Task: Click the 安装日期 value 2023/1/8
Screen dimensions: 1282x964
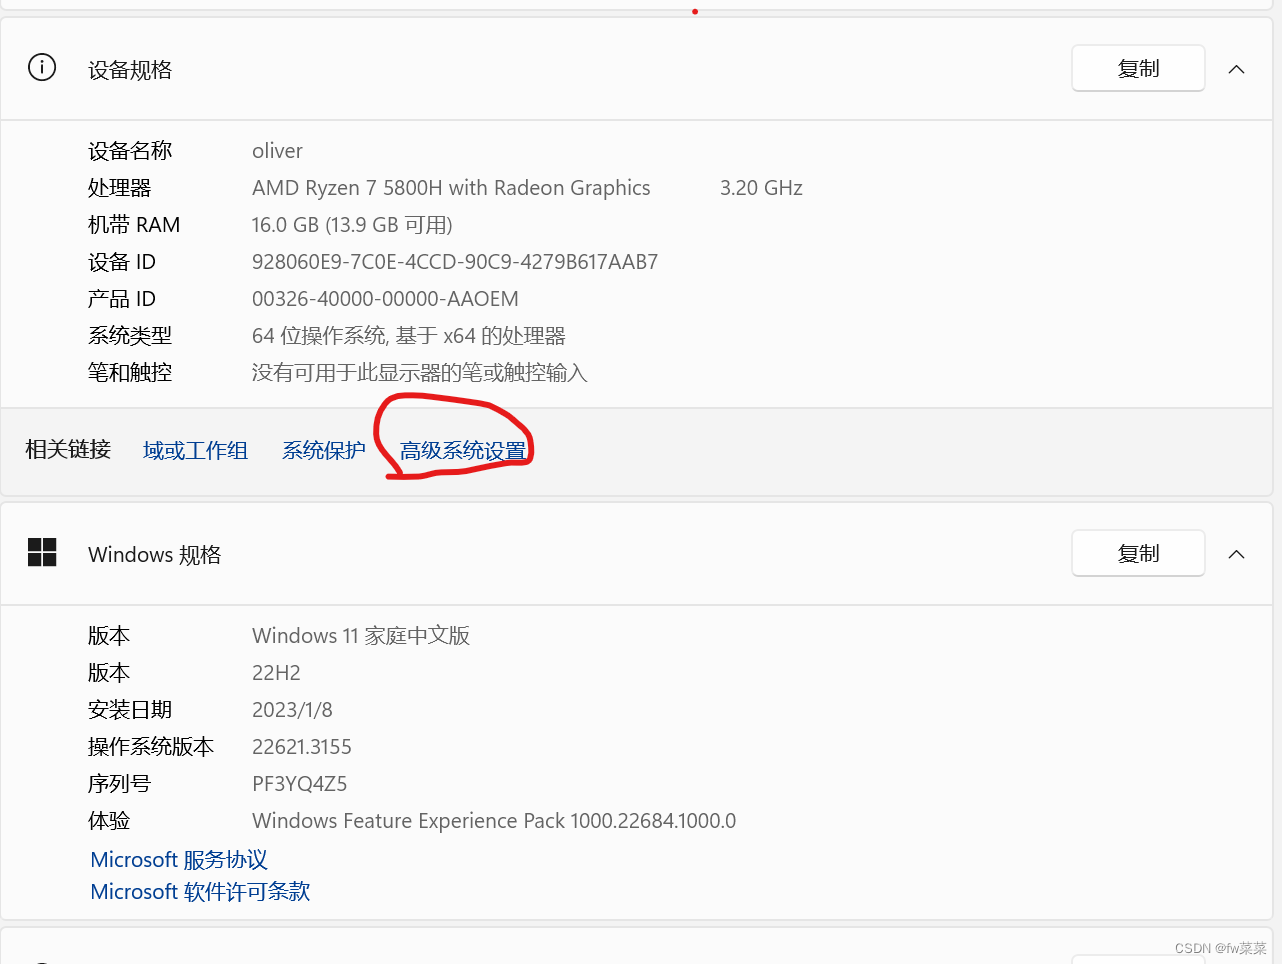Action: [291, 709]
